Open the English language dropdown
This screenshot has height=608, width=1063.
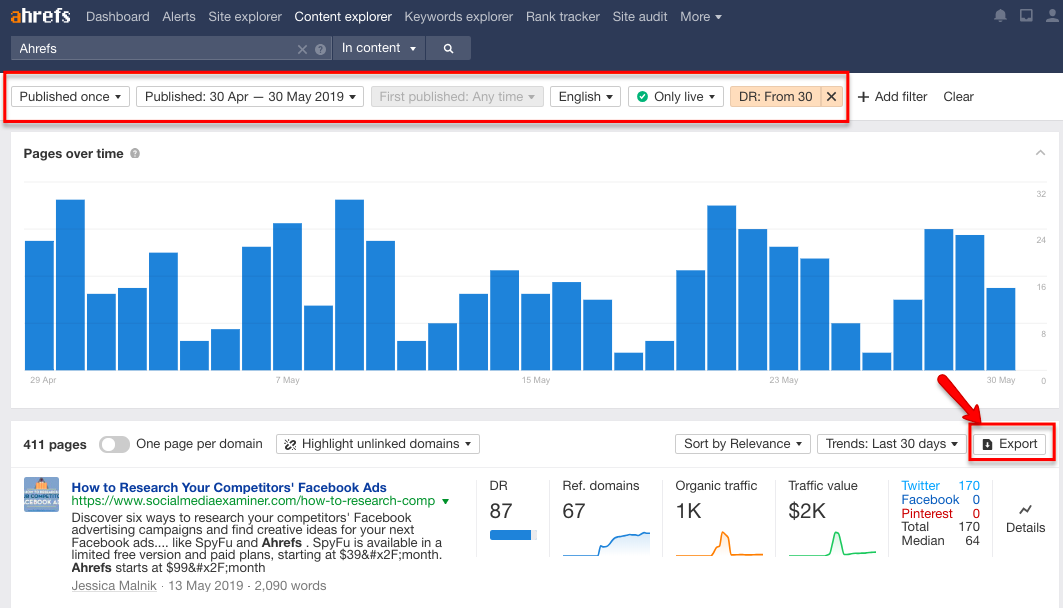coord(585,97)
